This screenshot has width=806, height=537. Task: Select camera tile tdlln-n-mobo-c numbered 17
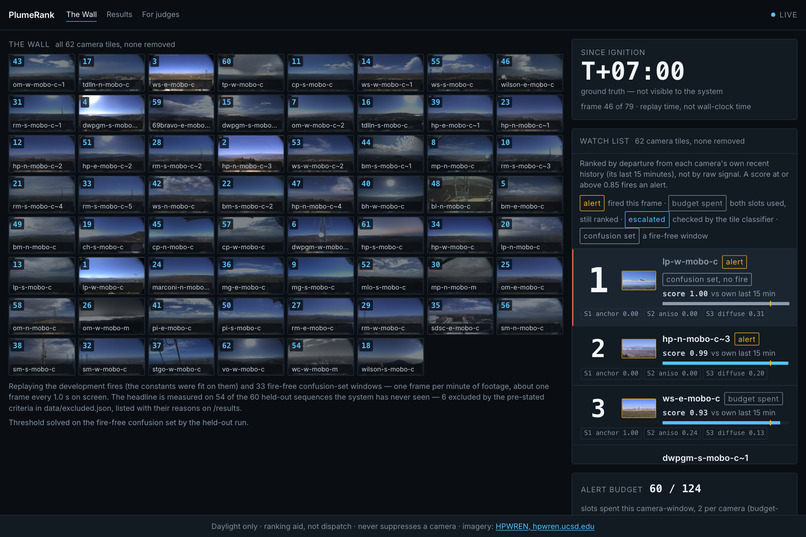pyautogui.click(x=112, y=72)
